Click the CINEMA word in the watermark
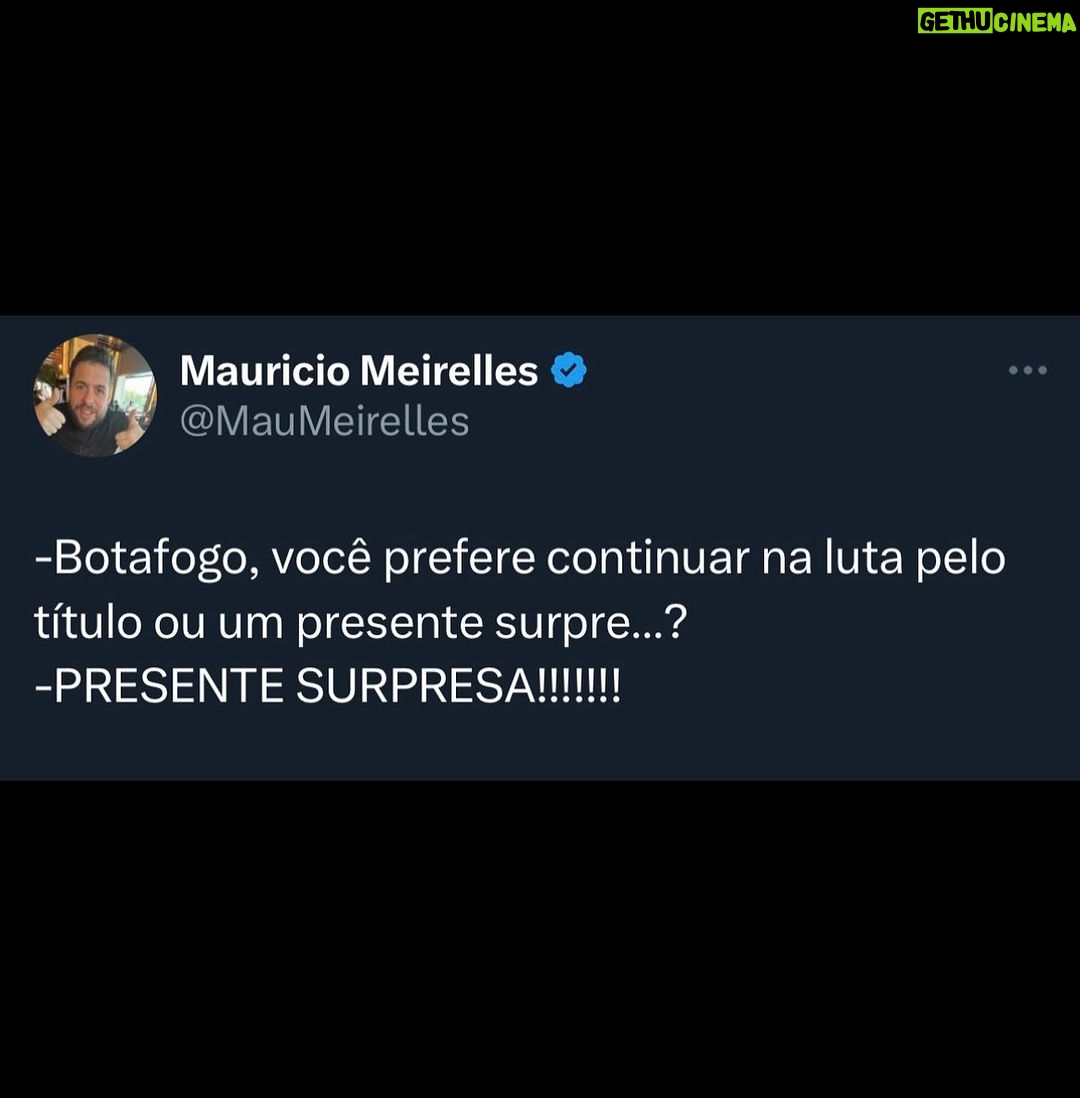 tap(1035, 22)
